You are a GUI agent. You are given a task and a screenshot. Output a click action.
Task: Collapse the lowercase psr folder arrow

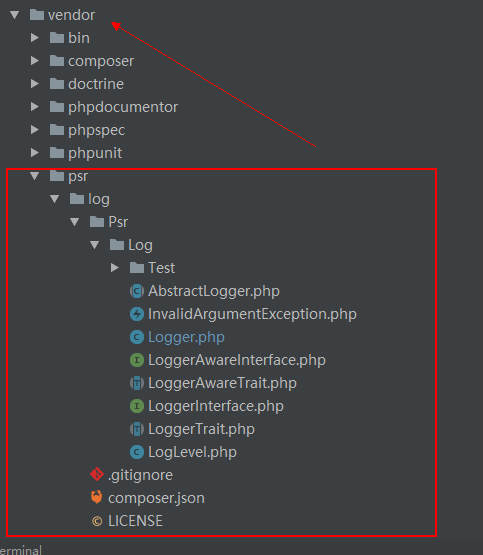(35, 176)
